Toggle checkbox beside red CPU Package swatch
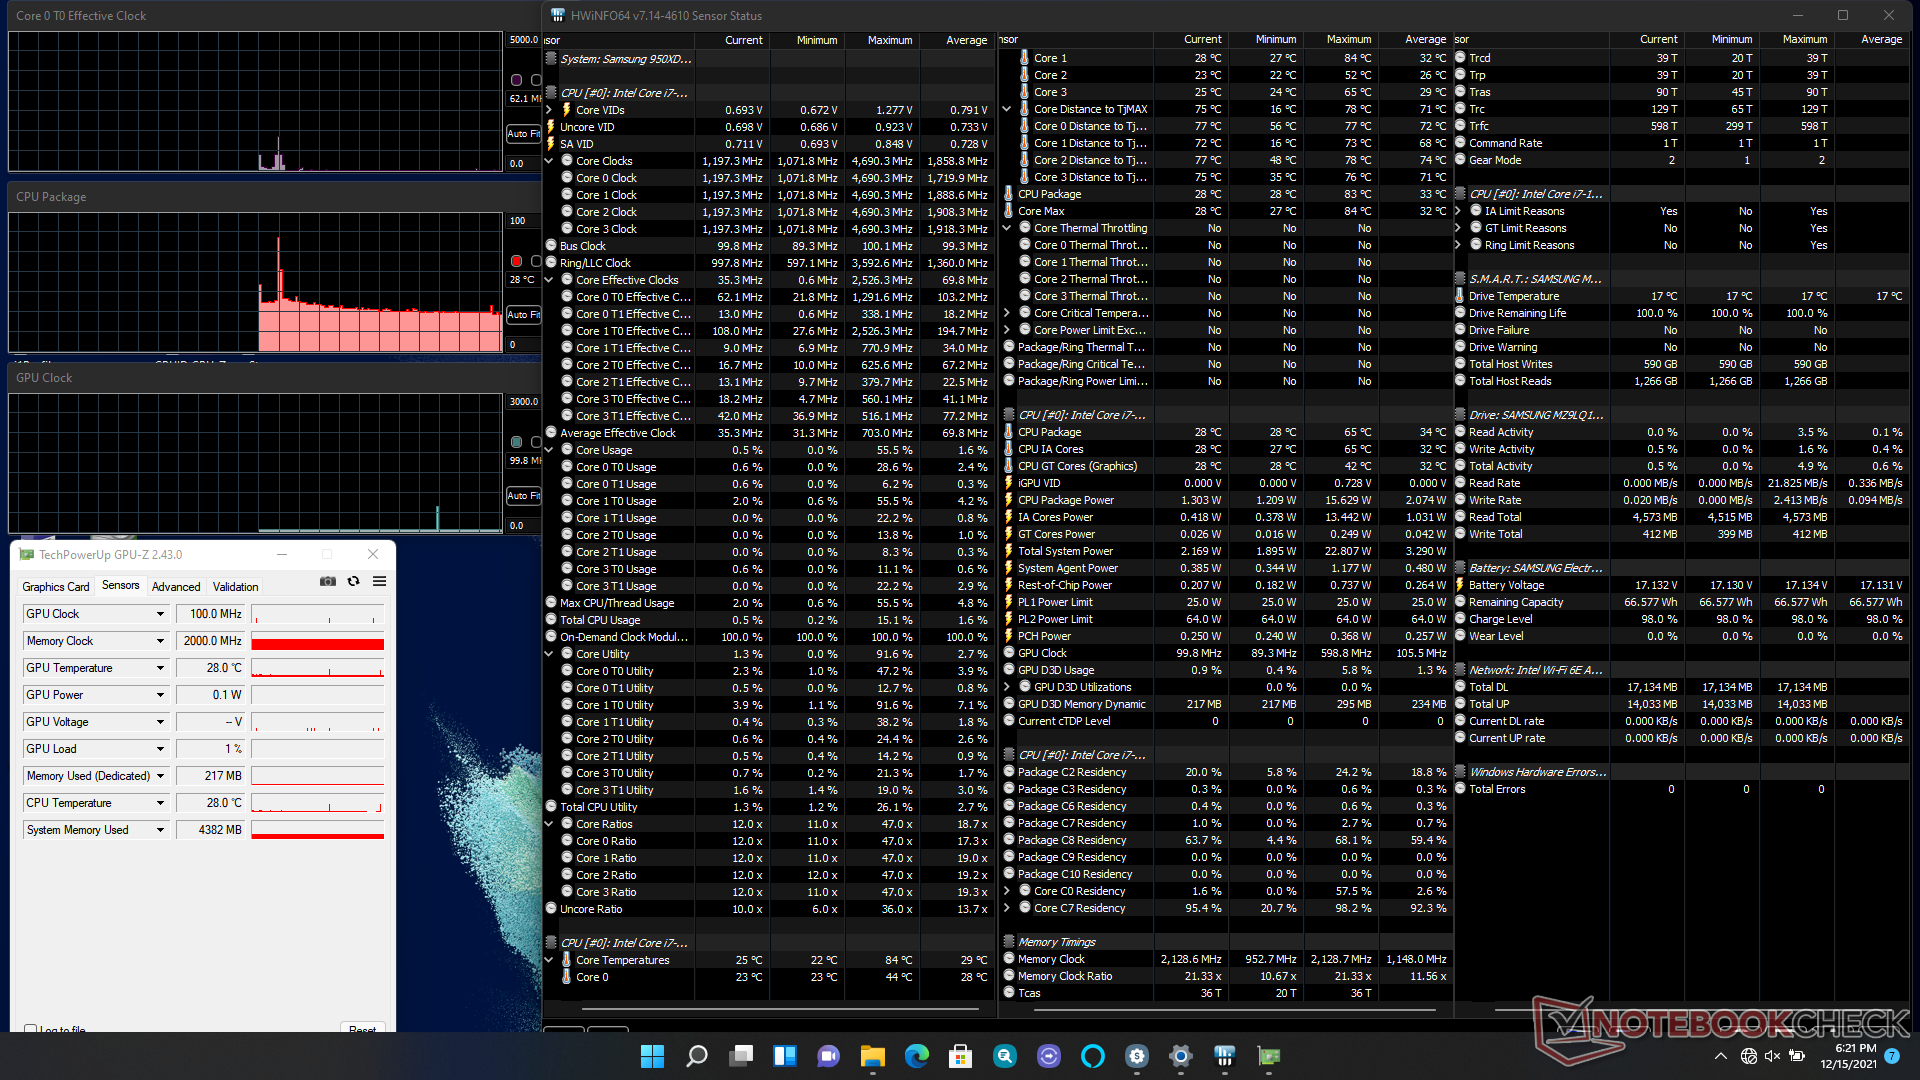 [x=536, y=261]
